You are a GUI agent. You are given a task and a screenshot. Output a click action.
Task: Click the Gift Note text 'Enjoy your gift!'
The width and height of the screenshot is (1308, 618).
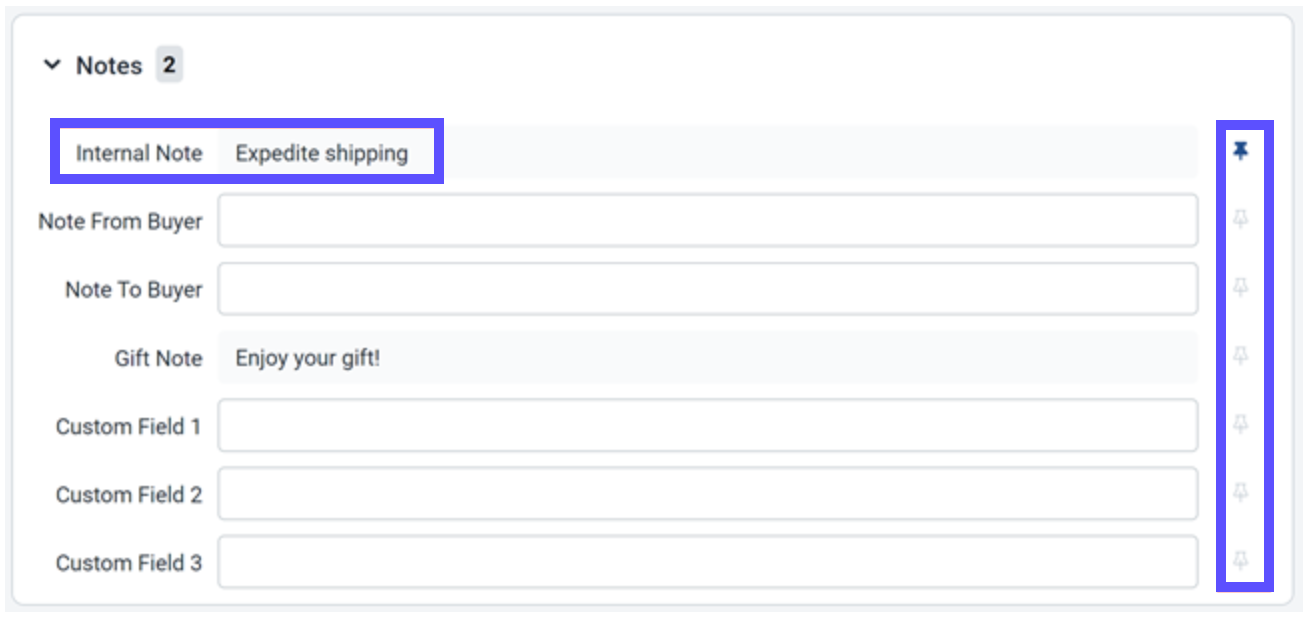307,358
